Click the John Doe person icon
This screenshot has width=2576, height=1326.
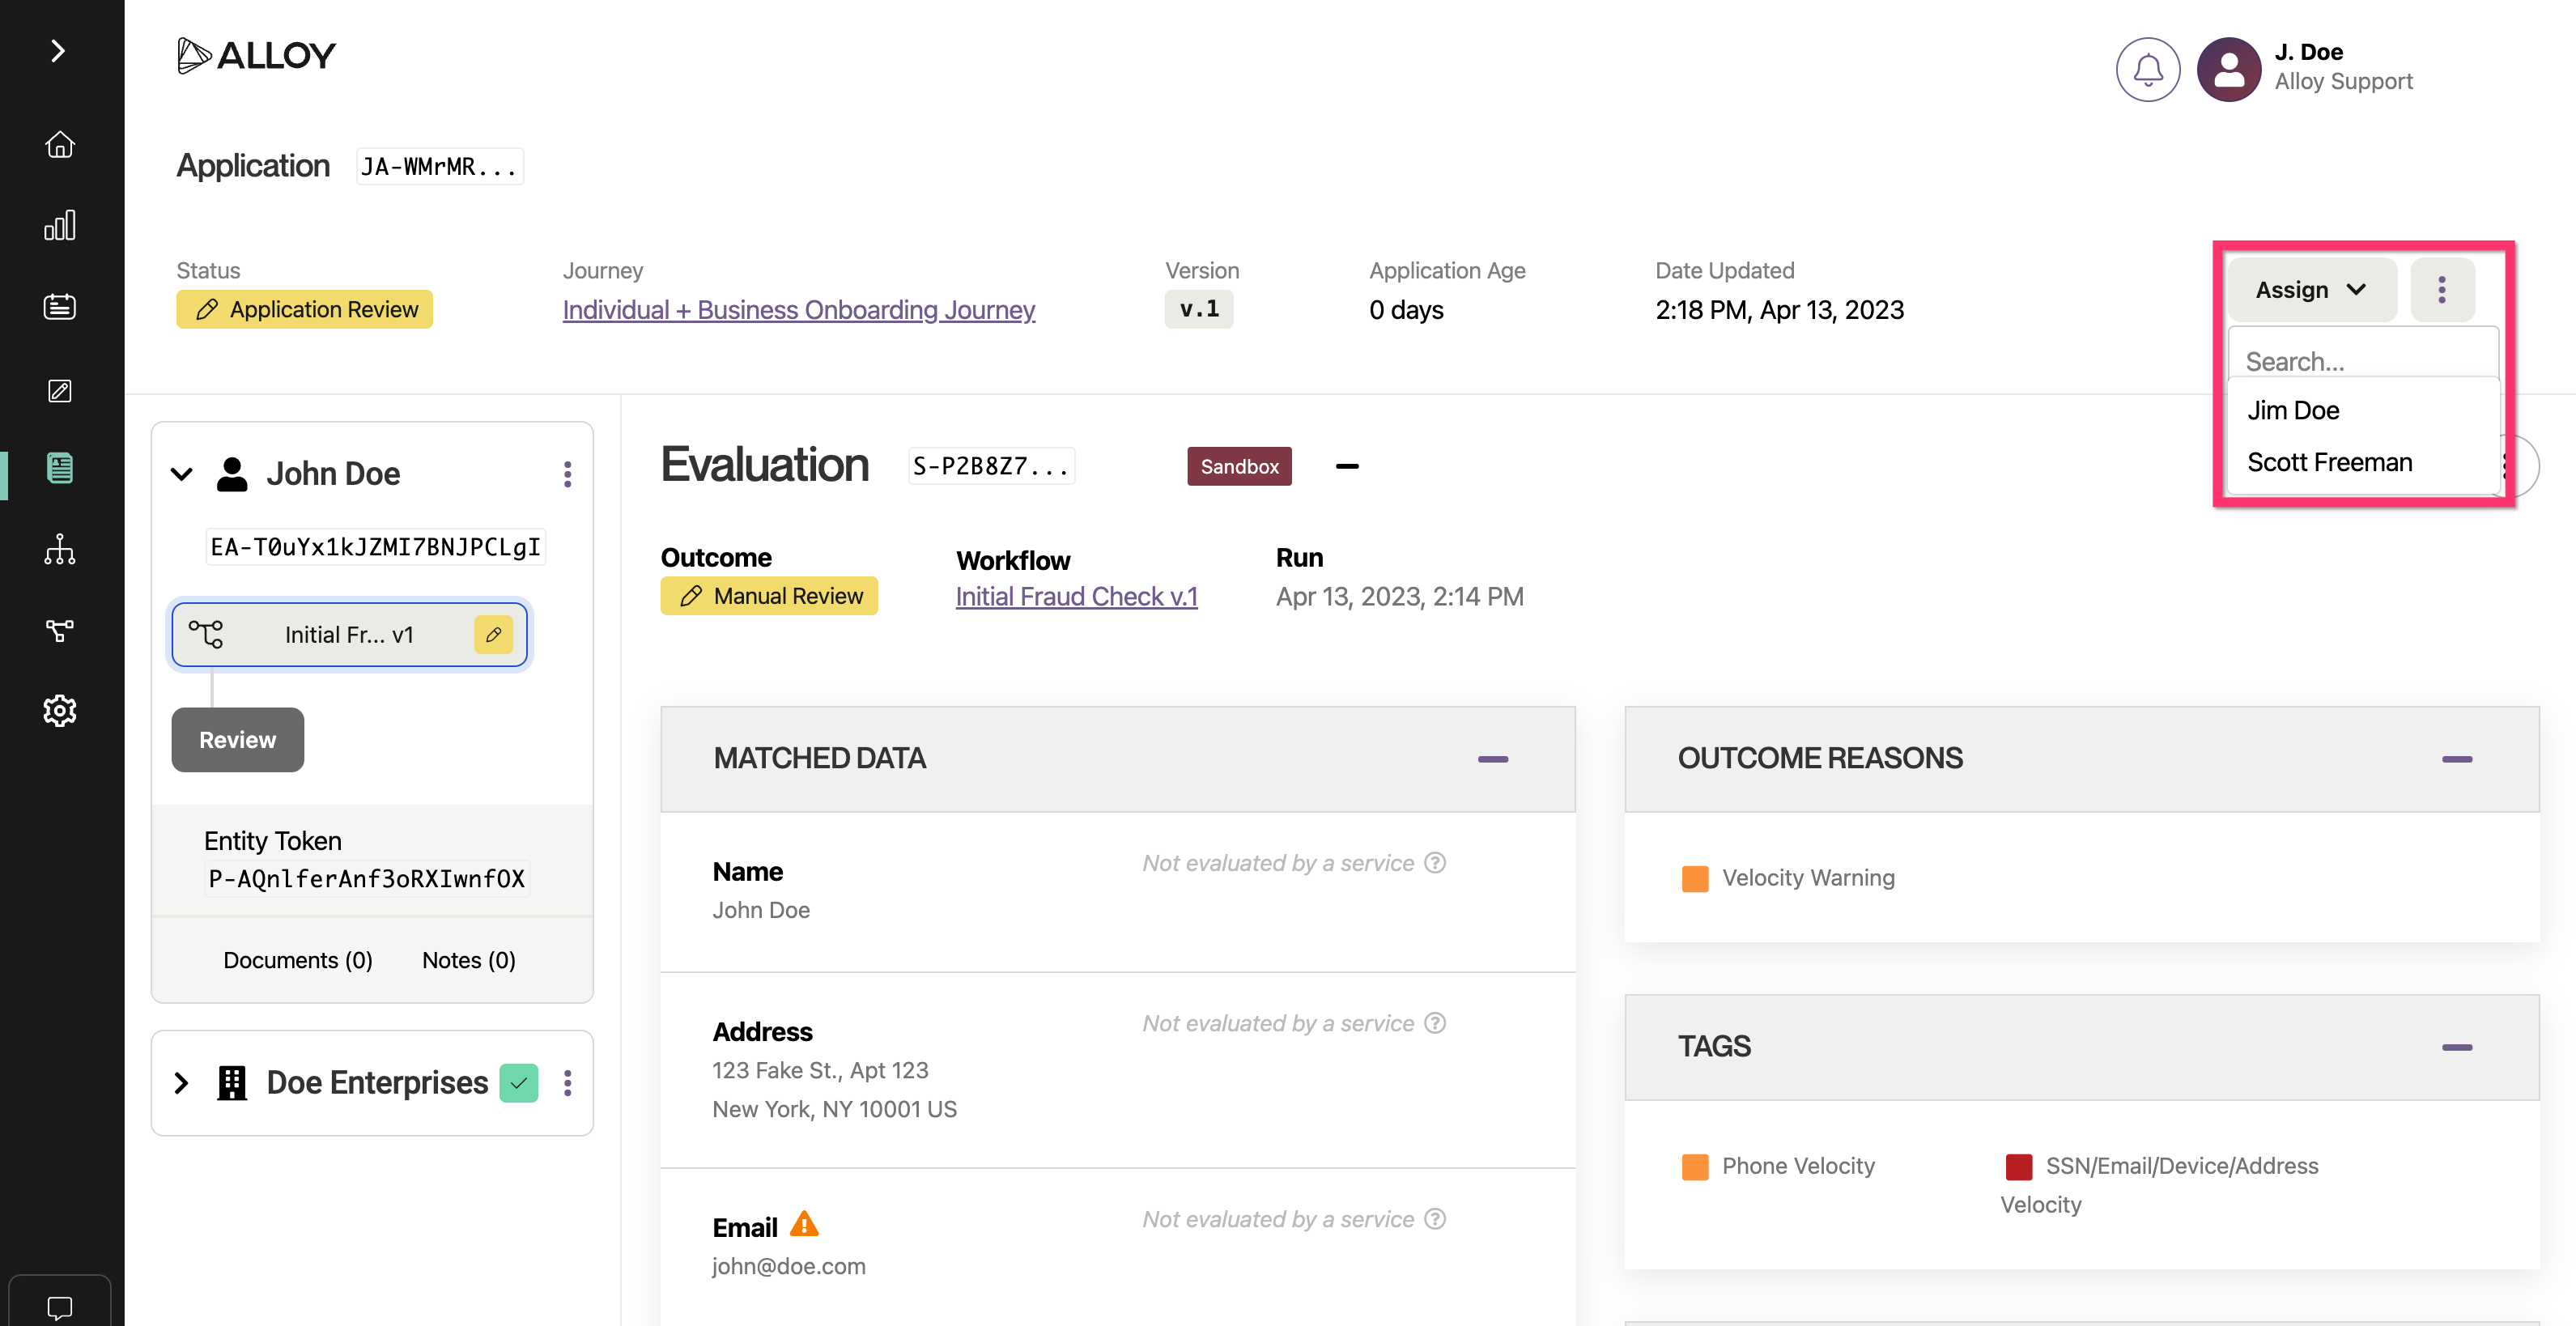click(x=232, y=474)
